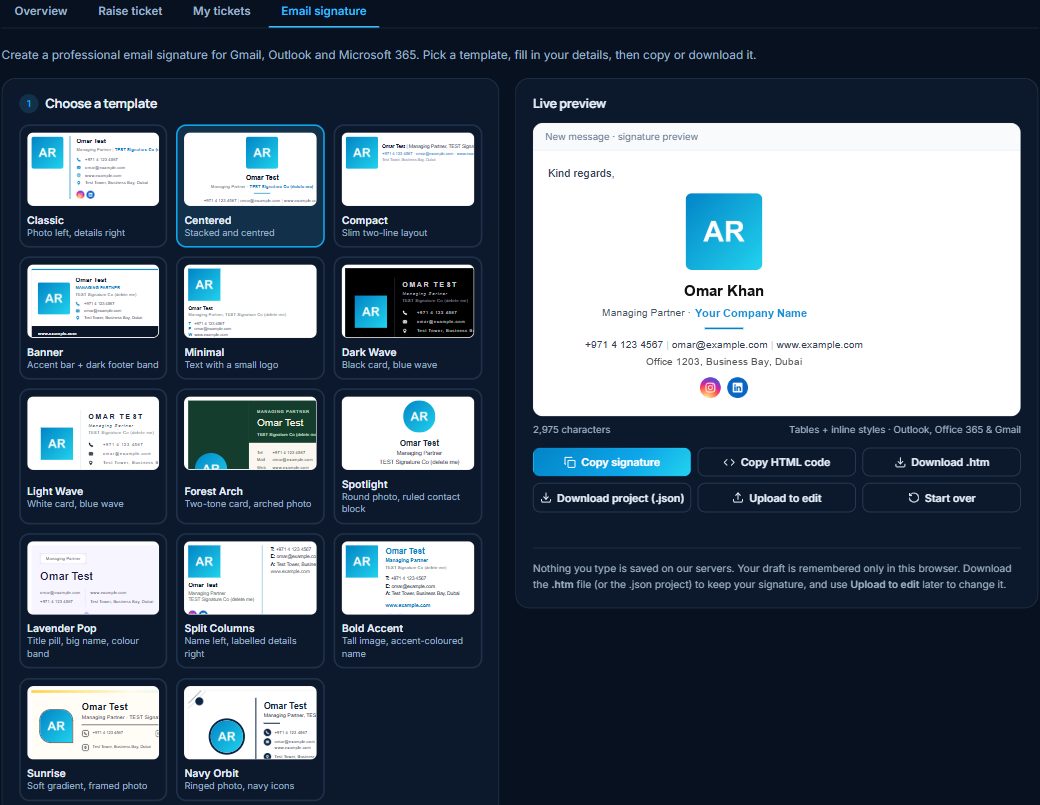Choose the Sunrise template card
Screen dimensions: 1040x805
(93, 739)
